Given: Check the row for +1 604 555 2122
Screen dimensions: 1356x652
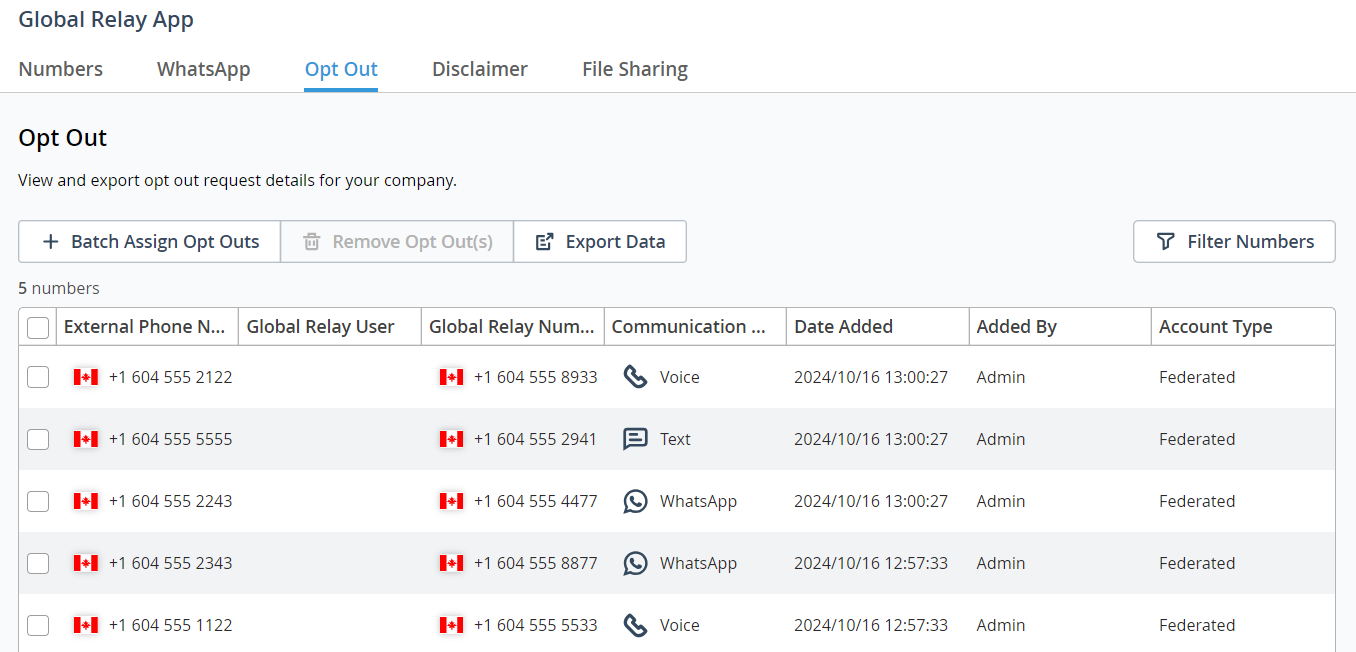Looking at the screenshot, I should pos(38,377).
